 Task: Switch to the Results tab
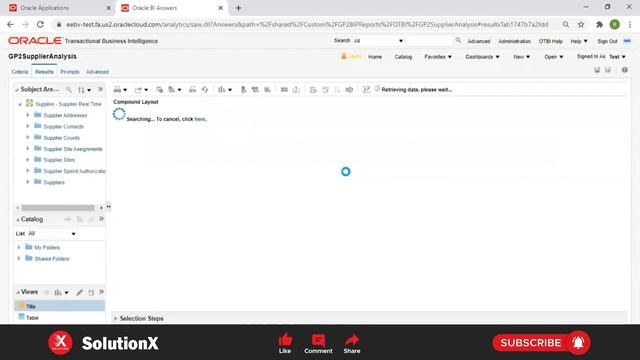[x=44, y=72]
